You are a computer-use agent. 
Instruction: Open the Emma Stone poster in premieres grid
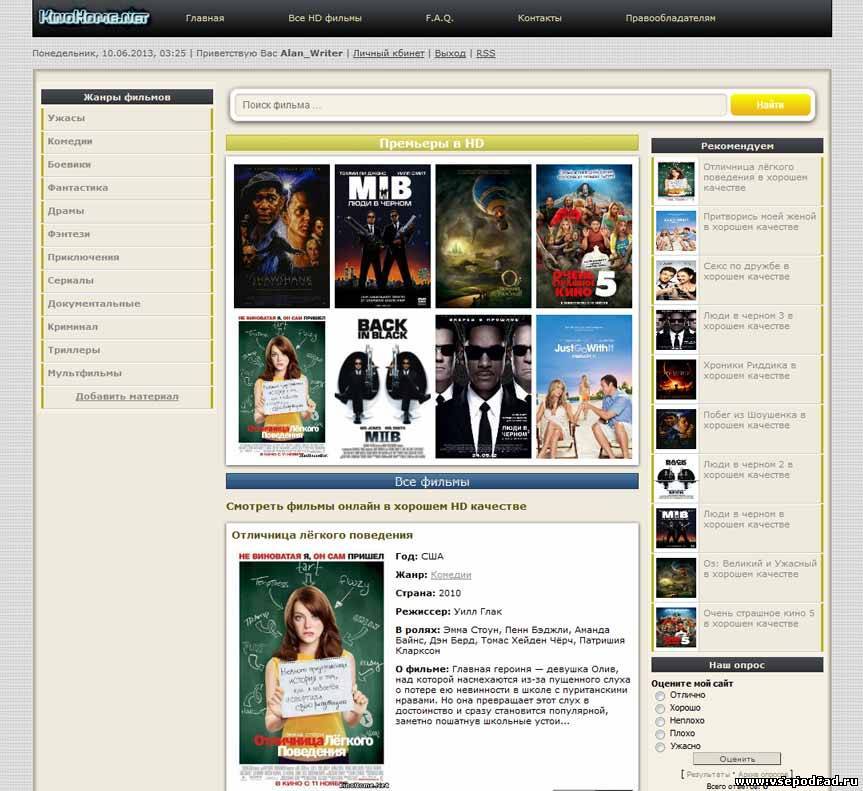click(x=282, y=386)
